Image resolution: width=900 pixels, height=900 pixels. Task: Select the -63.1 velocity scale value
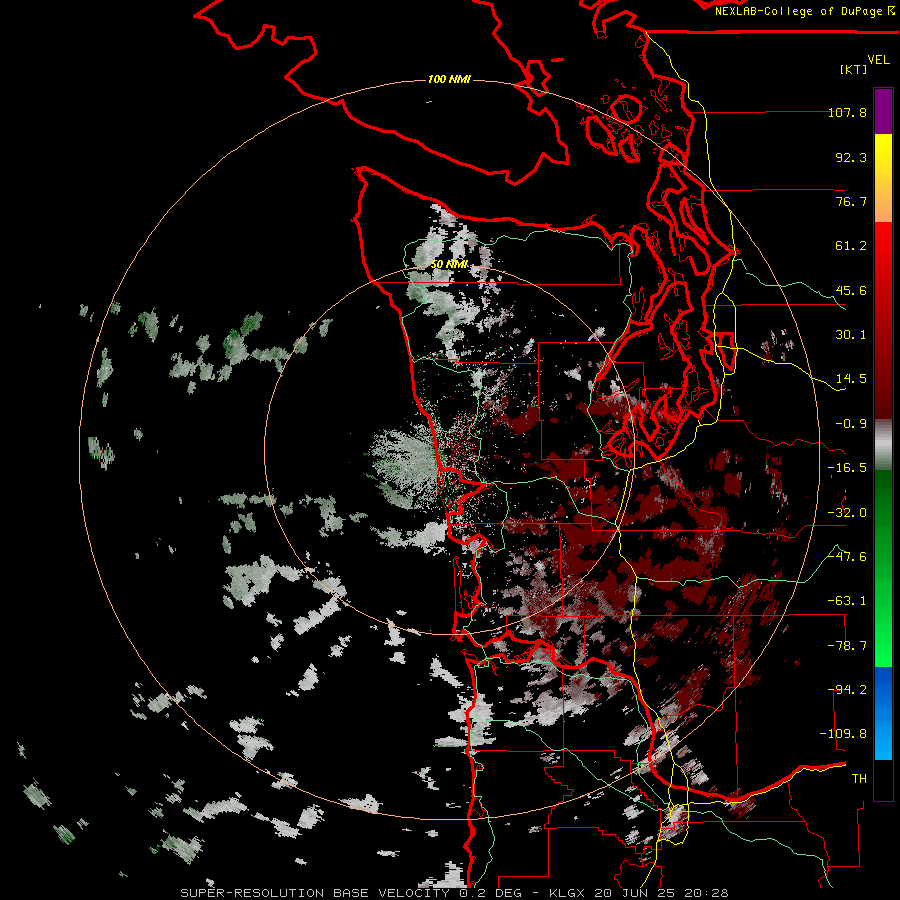point(847,601)
